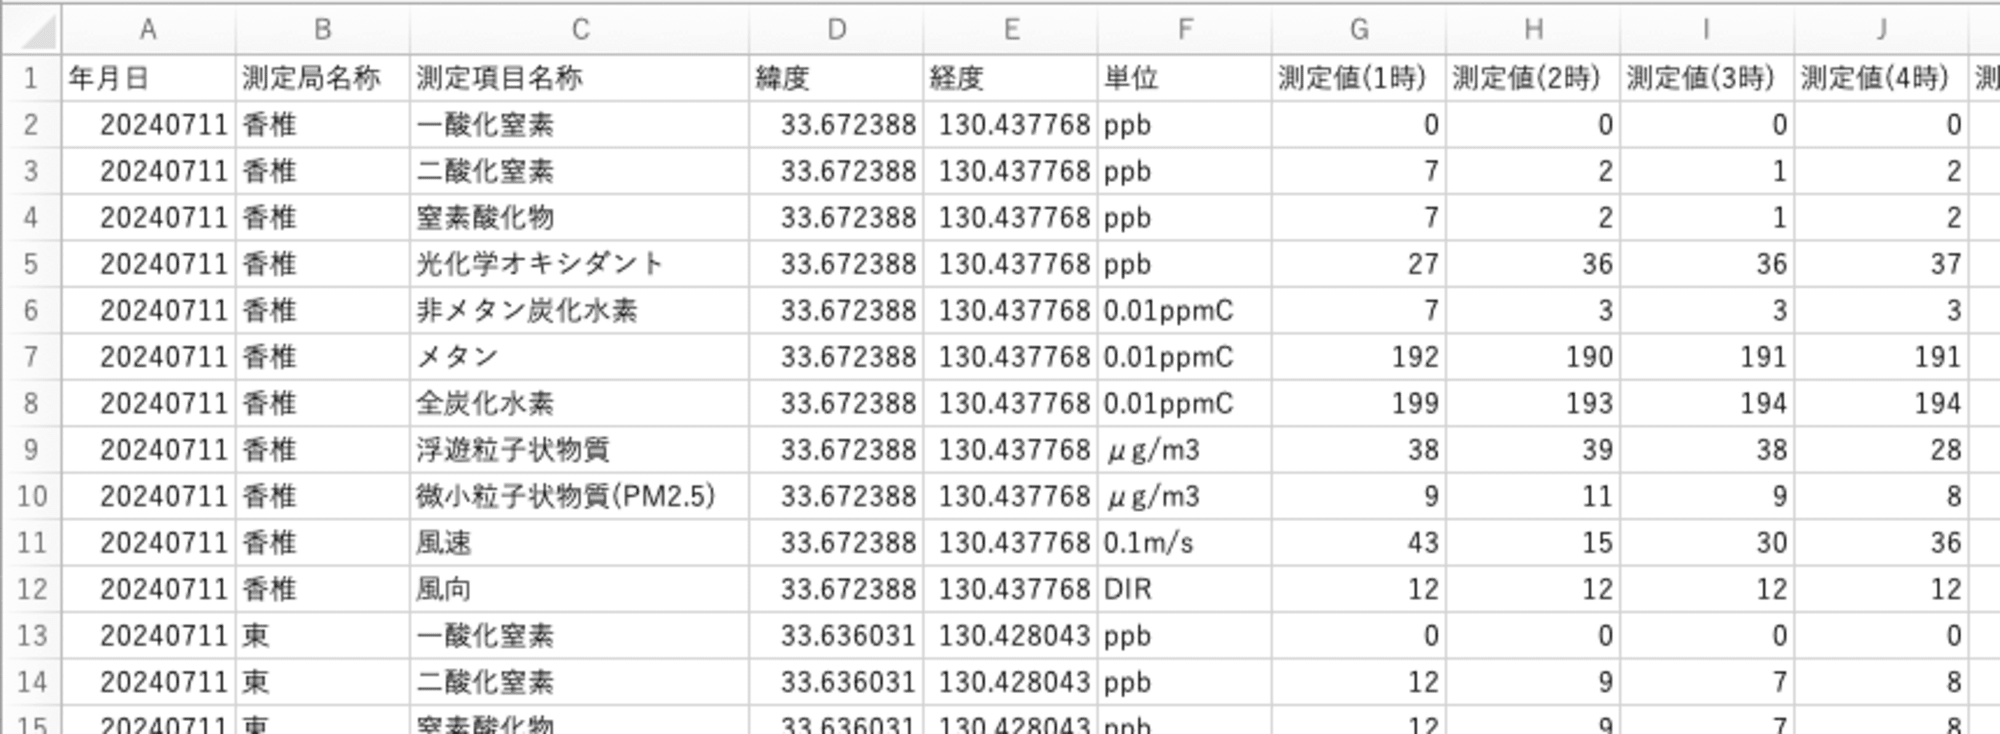This screenshot has height=734, width=2000.
Task: Select the 風向 cell
Action: [x=579, y=589]
